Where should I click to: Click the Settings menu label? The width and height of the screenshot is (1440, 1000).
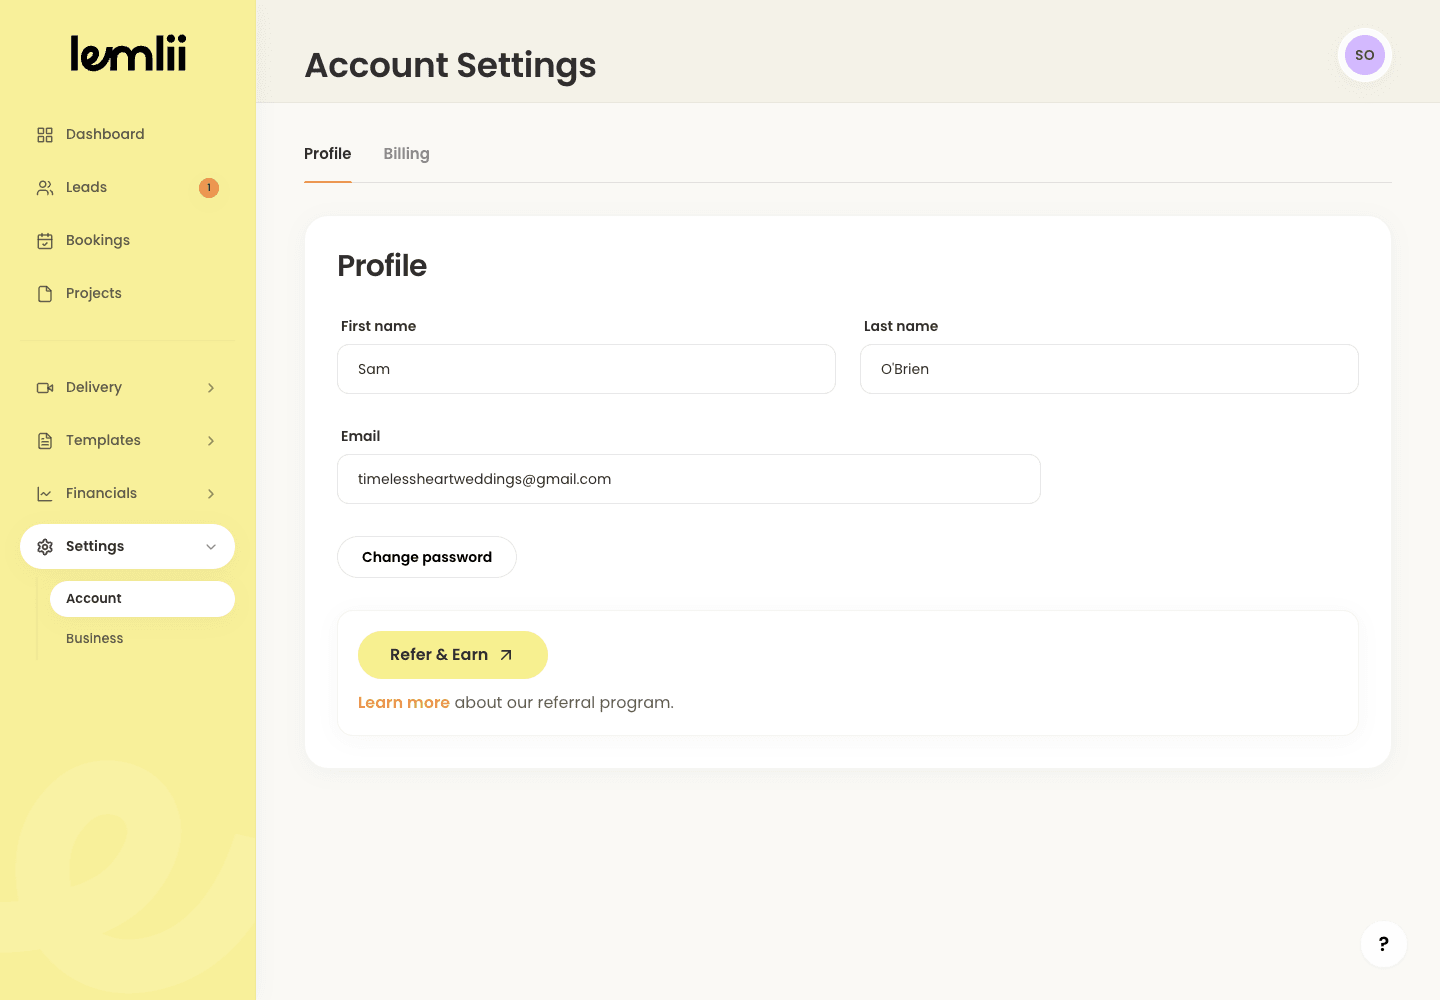95,546
